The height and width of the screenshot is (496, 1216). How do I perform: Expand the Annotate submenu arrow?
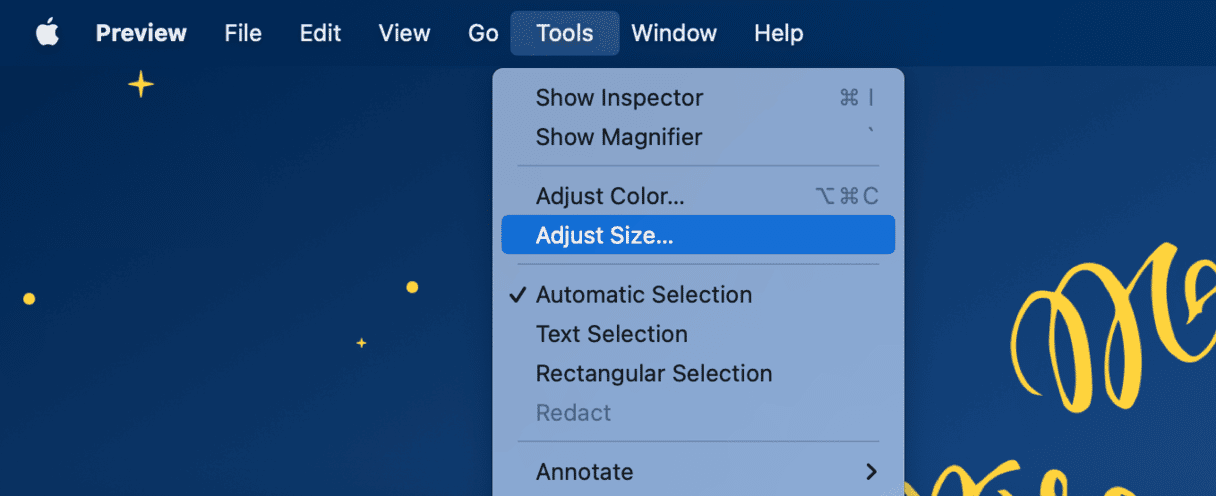click(871, 471)
